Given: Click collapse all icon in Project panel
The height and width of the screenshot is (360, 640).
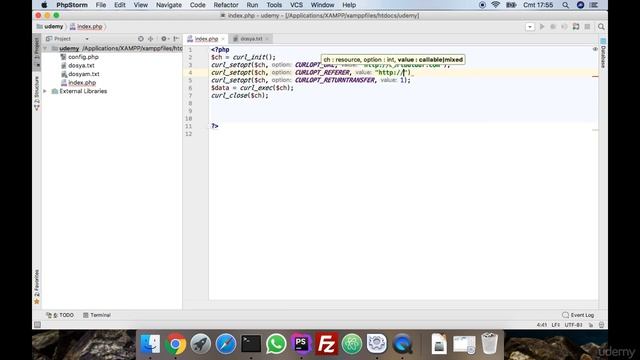Looking at the screenshot, I should pos(151,39).
